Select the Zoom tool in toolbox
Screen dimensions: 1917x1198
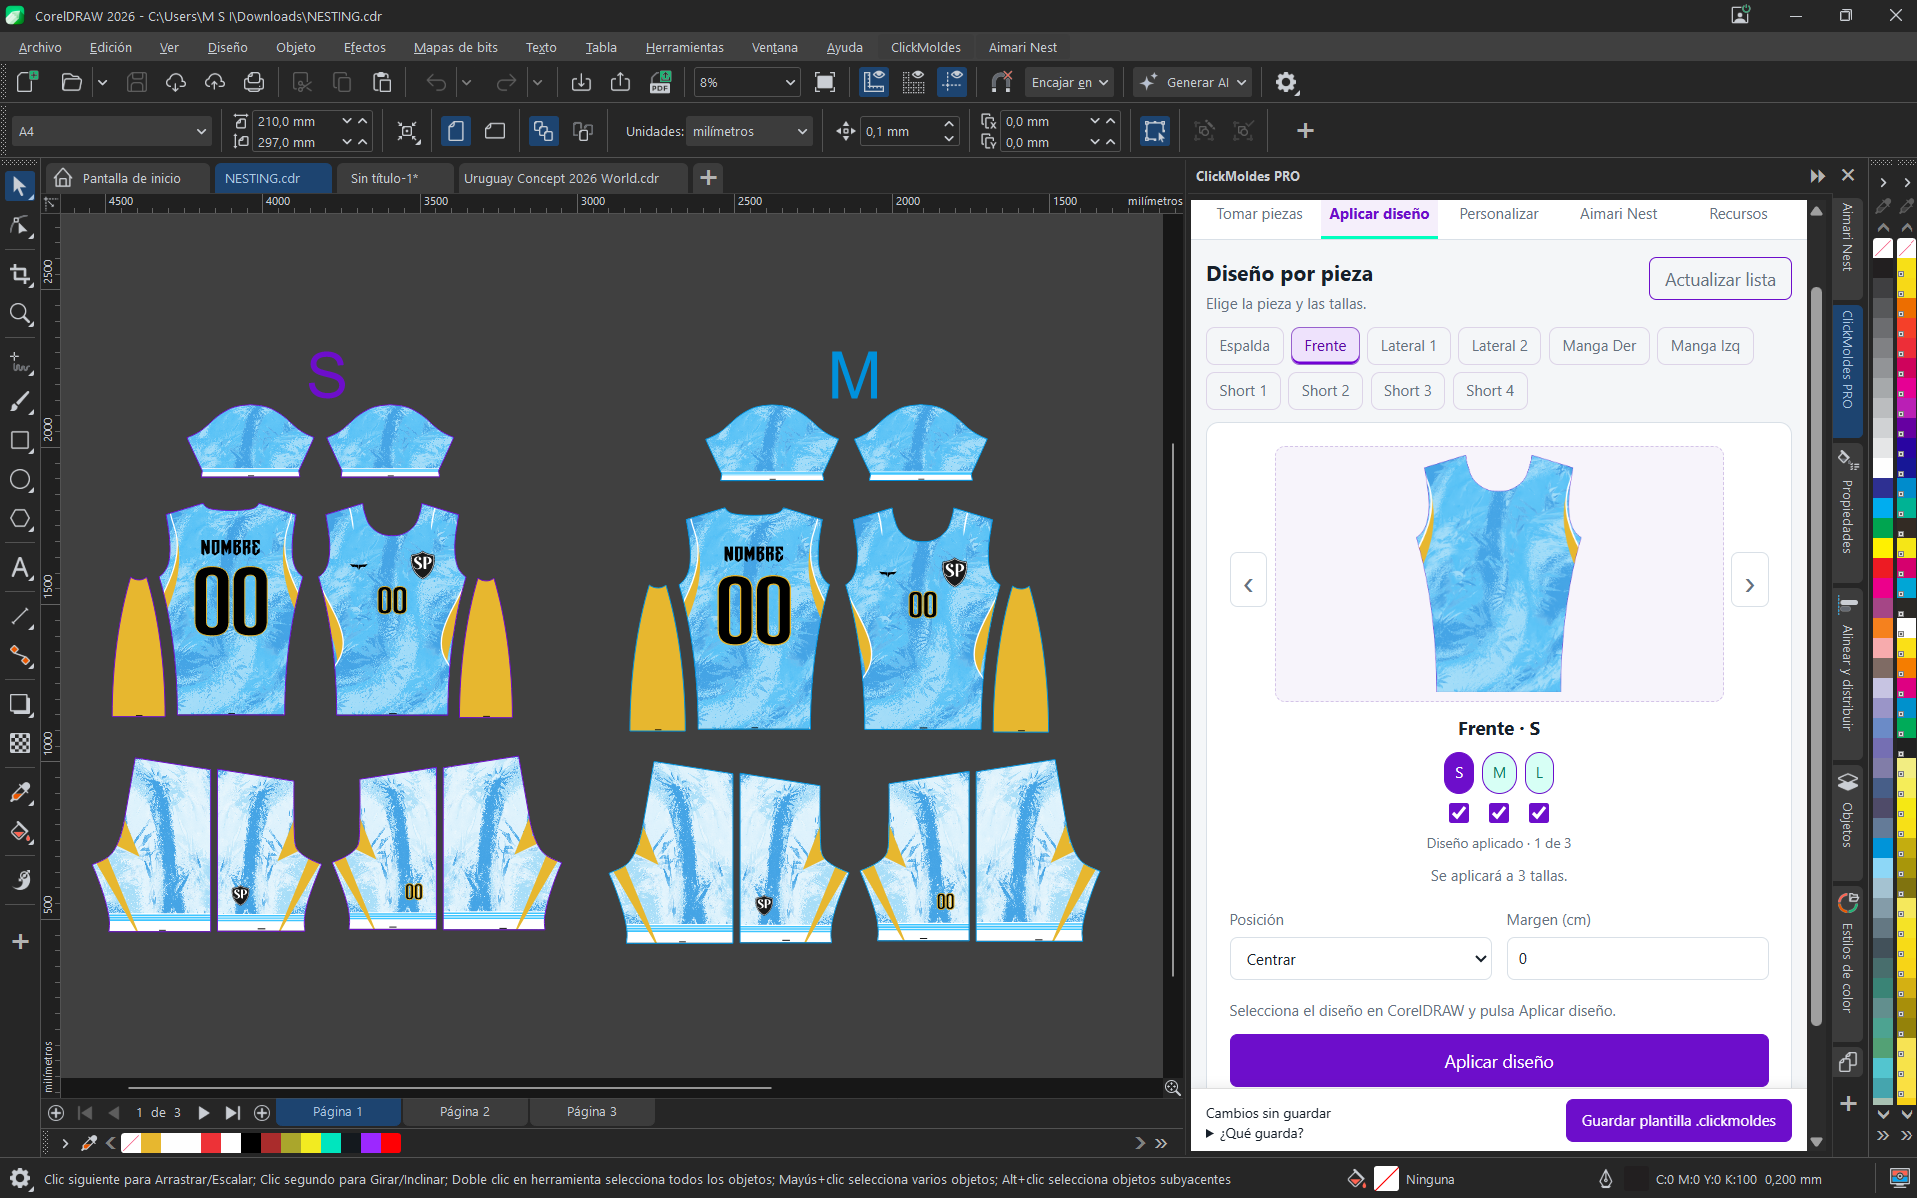(x=20, y=314)
